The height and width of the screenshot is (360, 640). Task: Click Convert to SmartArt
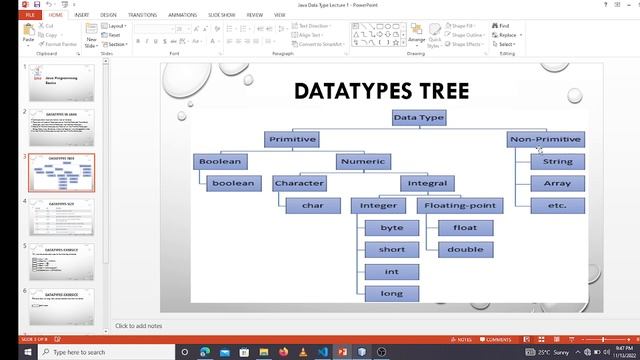(x=318, y=44)
